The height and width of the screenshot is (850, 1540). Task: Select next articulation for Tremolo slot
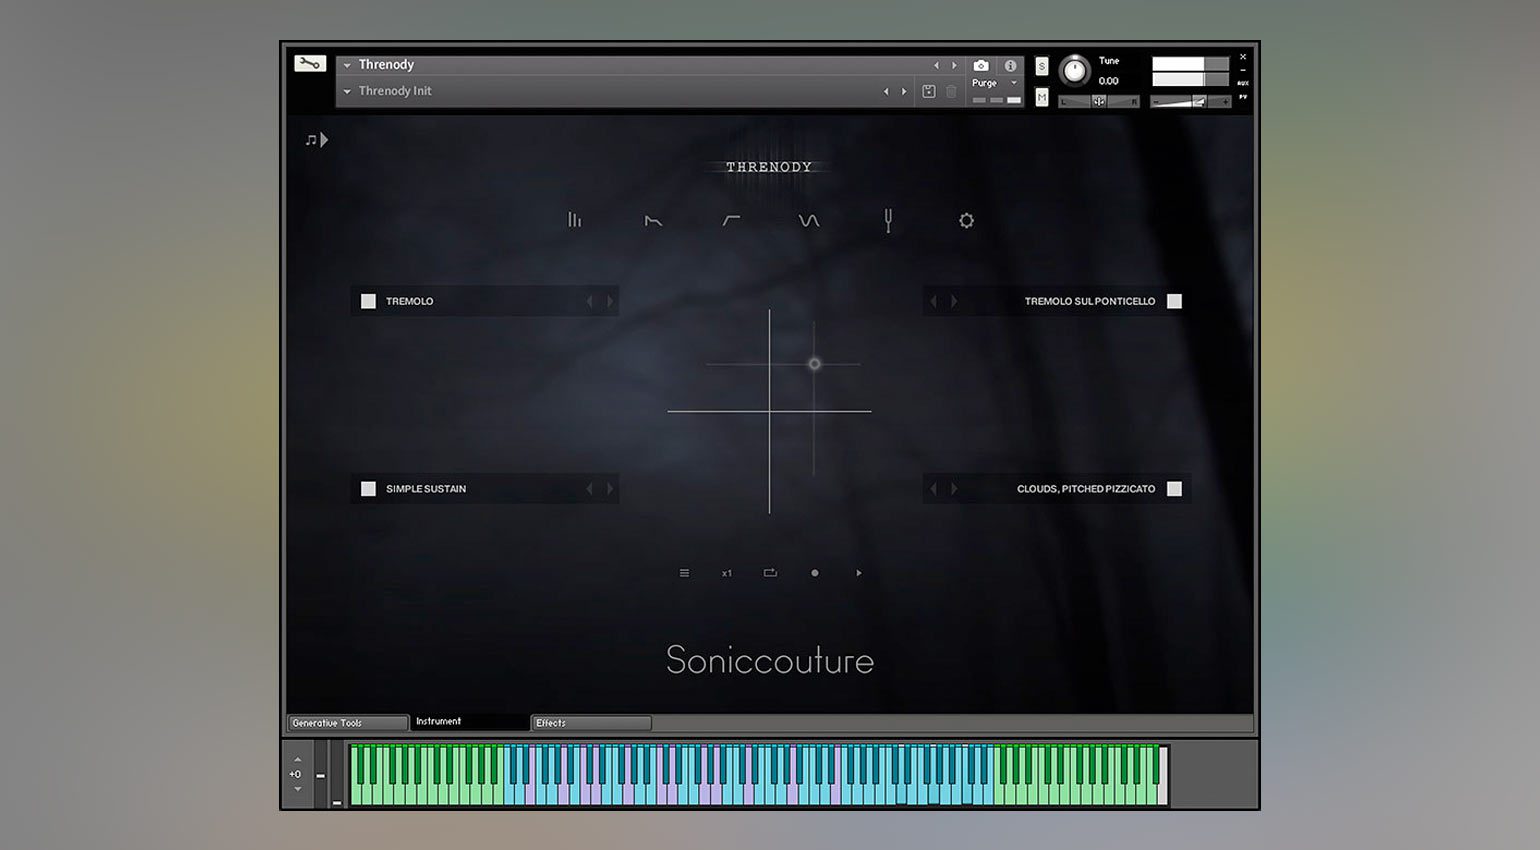(610, 301)
